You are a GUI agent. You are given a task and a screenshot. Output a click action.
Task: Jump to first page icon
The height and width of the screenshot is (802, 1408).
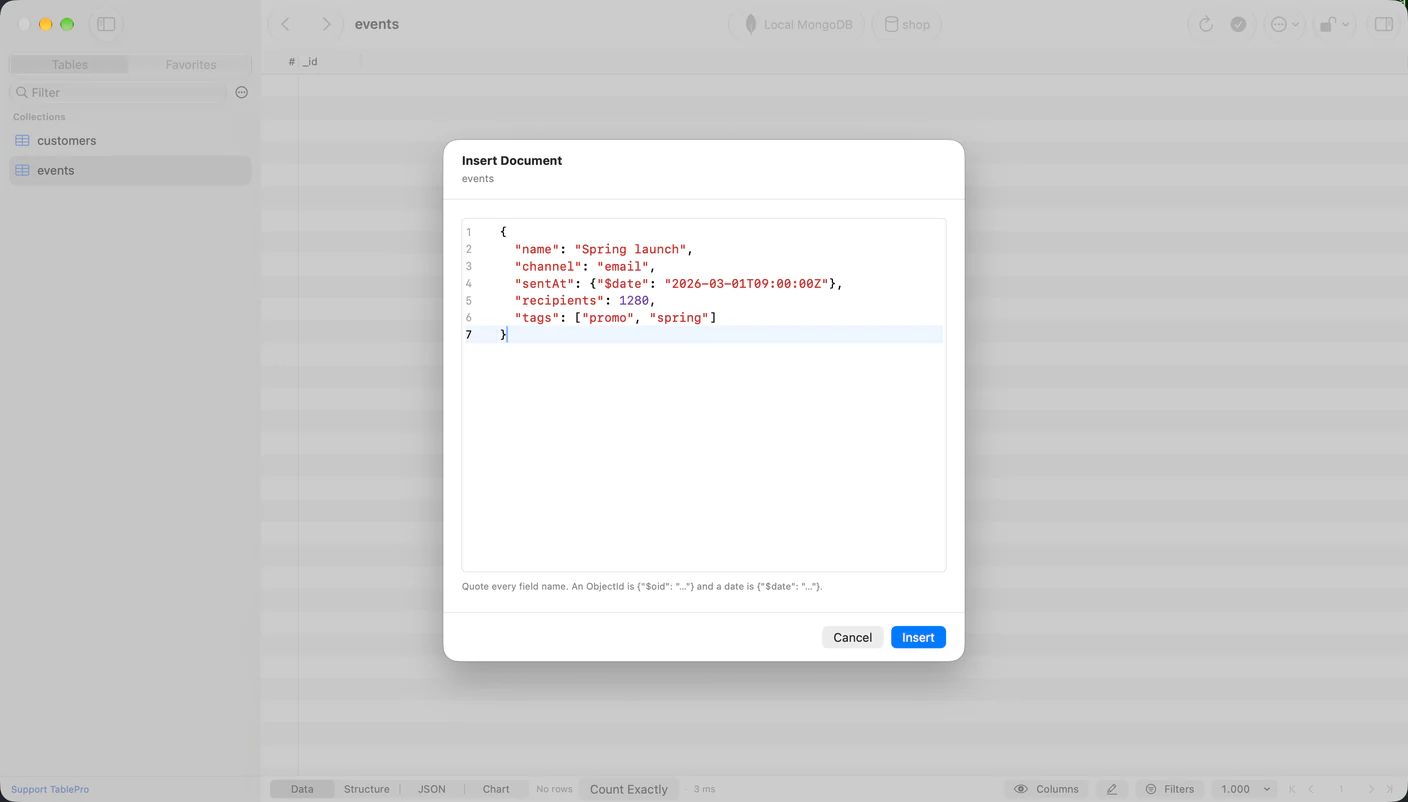pyautogui.click(x=1292, y=789)
